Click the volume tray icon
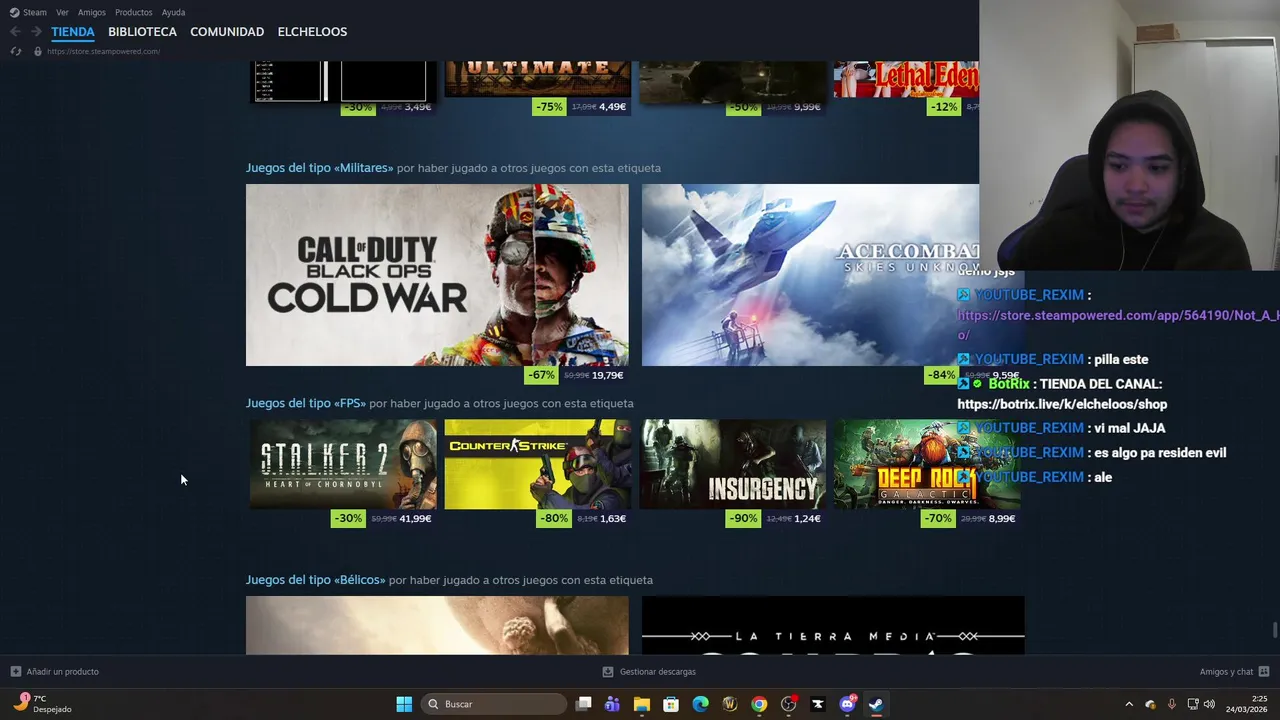This screenshot has height=720, width=1280. 1209,704
